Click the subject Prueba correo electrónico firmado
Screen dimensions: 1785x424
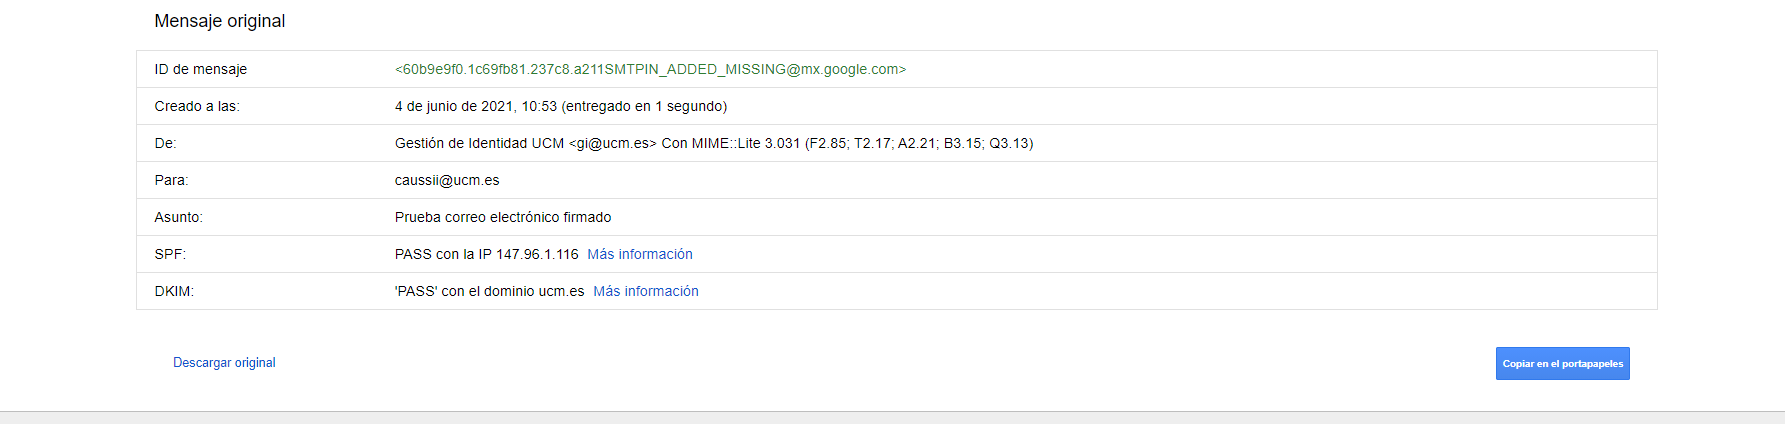[503, 217]
